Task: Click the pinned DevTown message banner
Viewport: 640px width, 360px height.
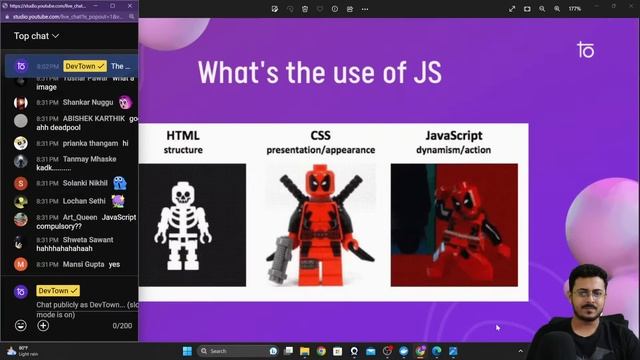Action: pyautogui.click(x=71, y=66)
